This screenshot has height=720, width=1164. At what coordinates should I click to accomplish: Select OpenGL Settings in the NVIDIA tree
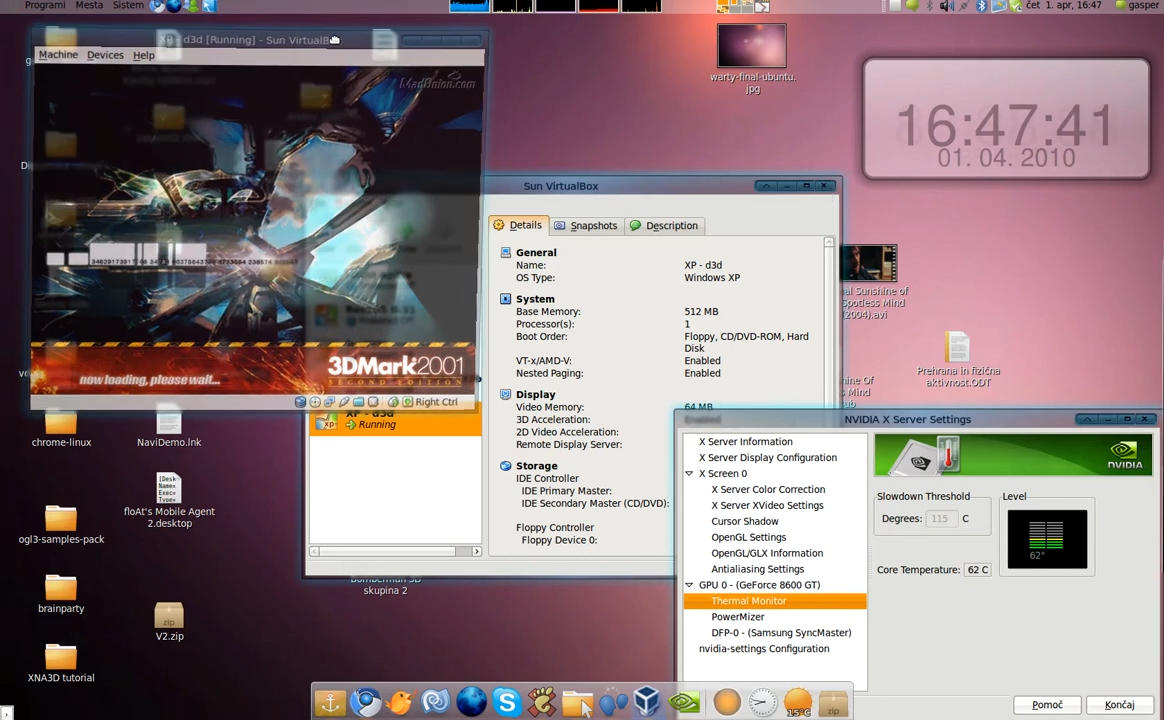tap(748, 537)
